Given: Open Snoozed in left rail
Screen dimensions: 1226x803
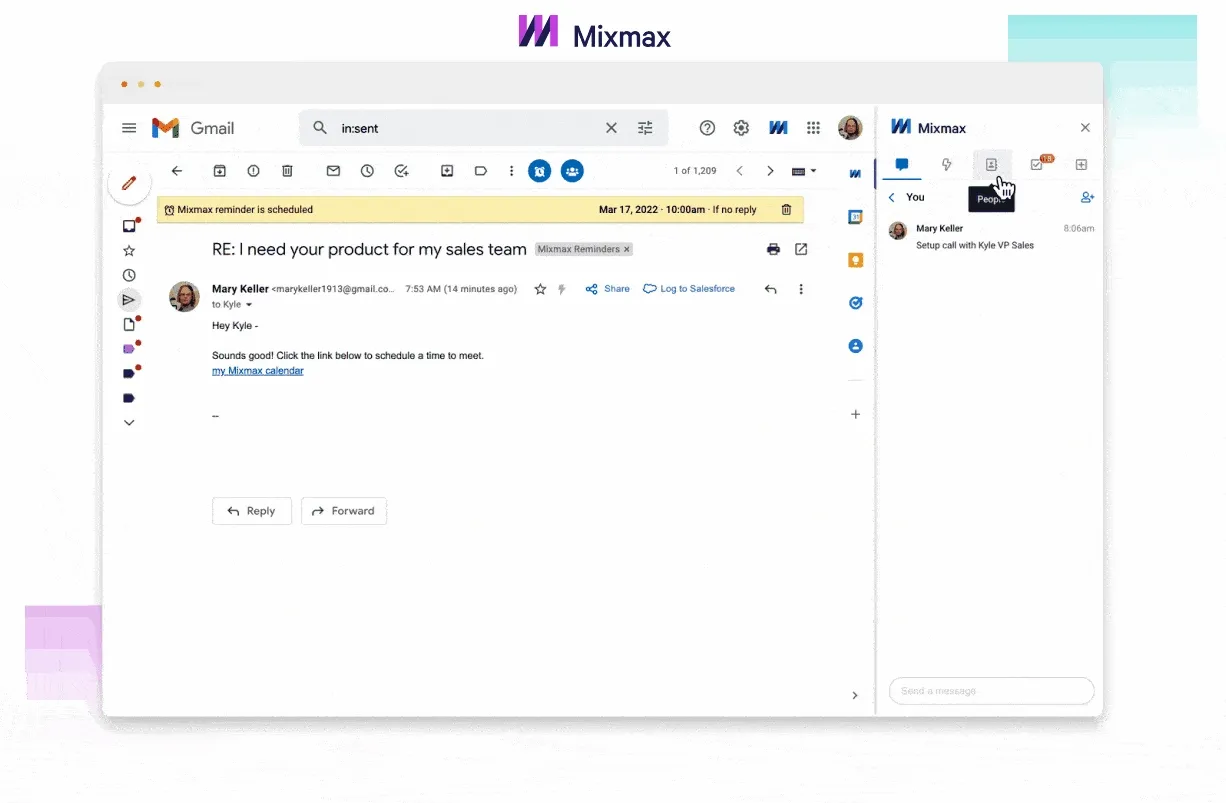Looking at the screenshot, I should tap(129, 275).
